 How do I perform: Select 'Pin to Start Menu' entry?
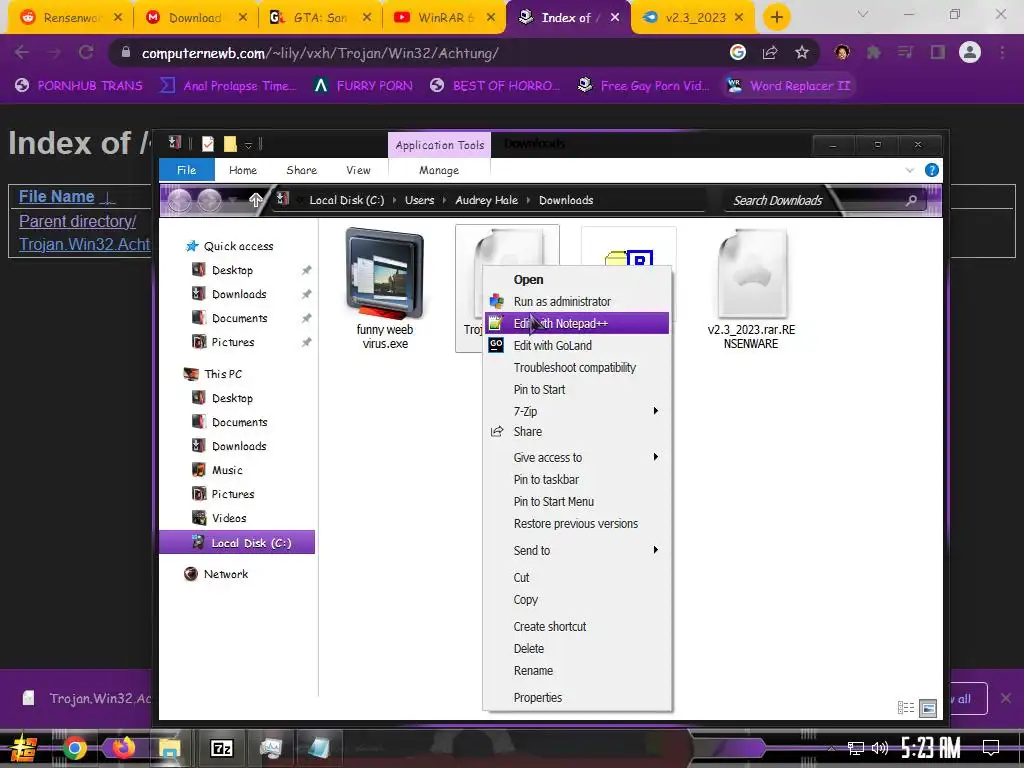(x=577, y=502)
